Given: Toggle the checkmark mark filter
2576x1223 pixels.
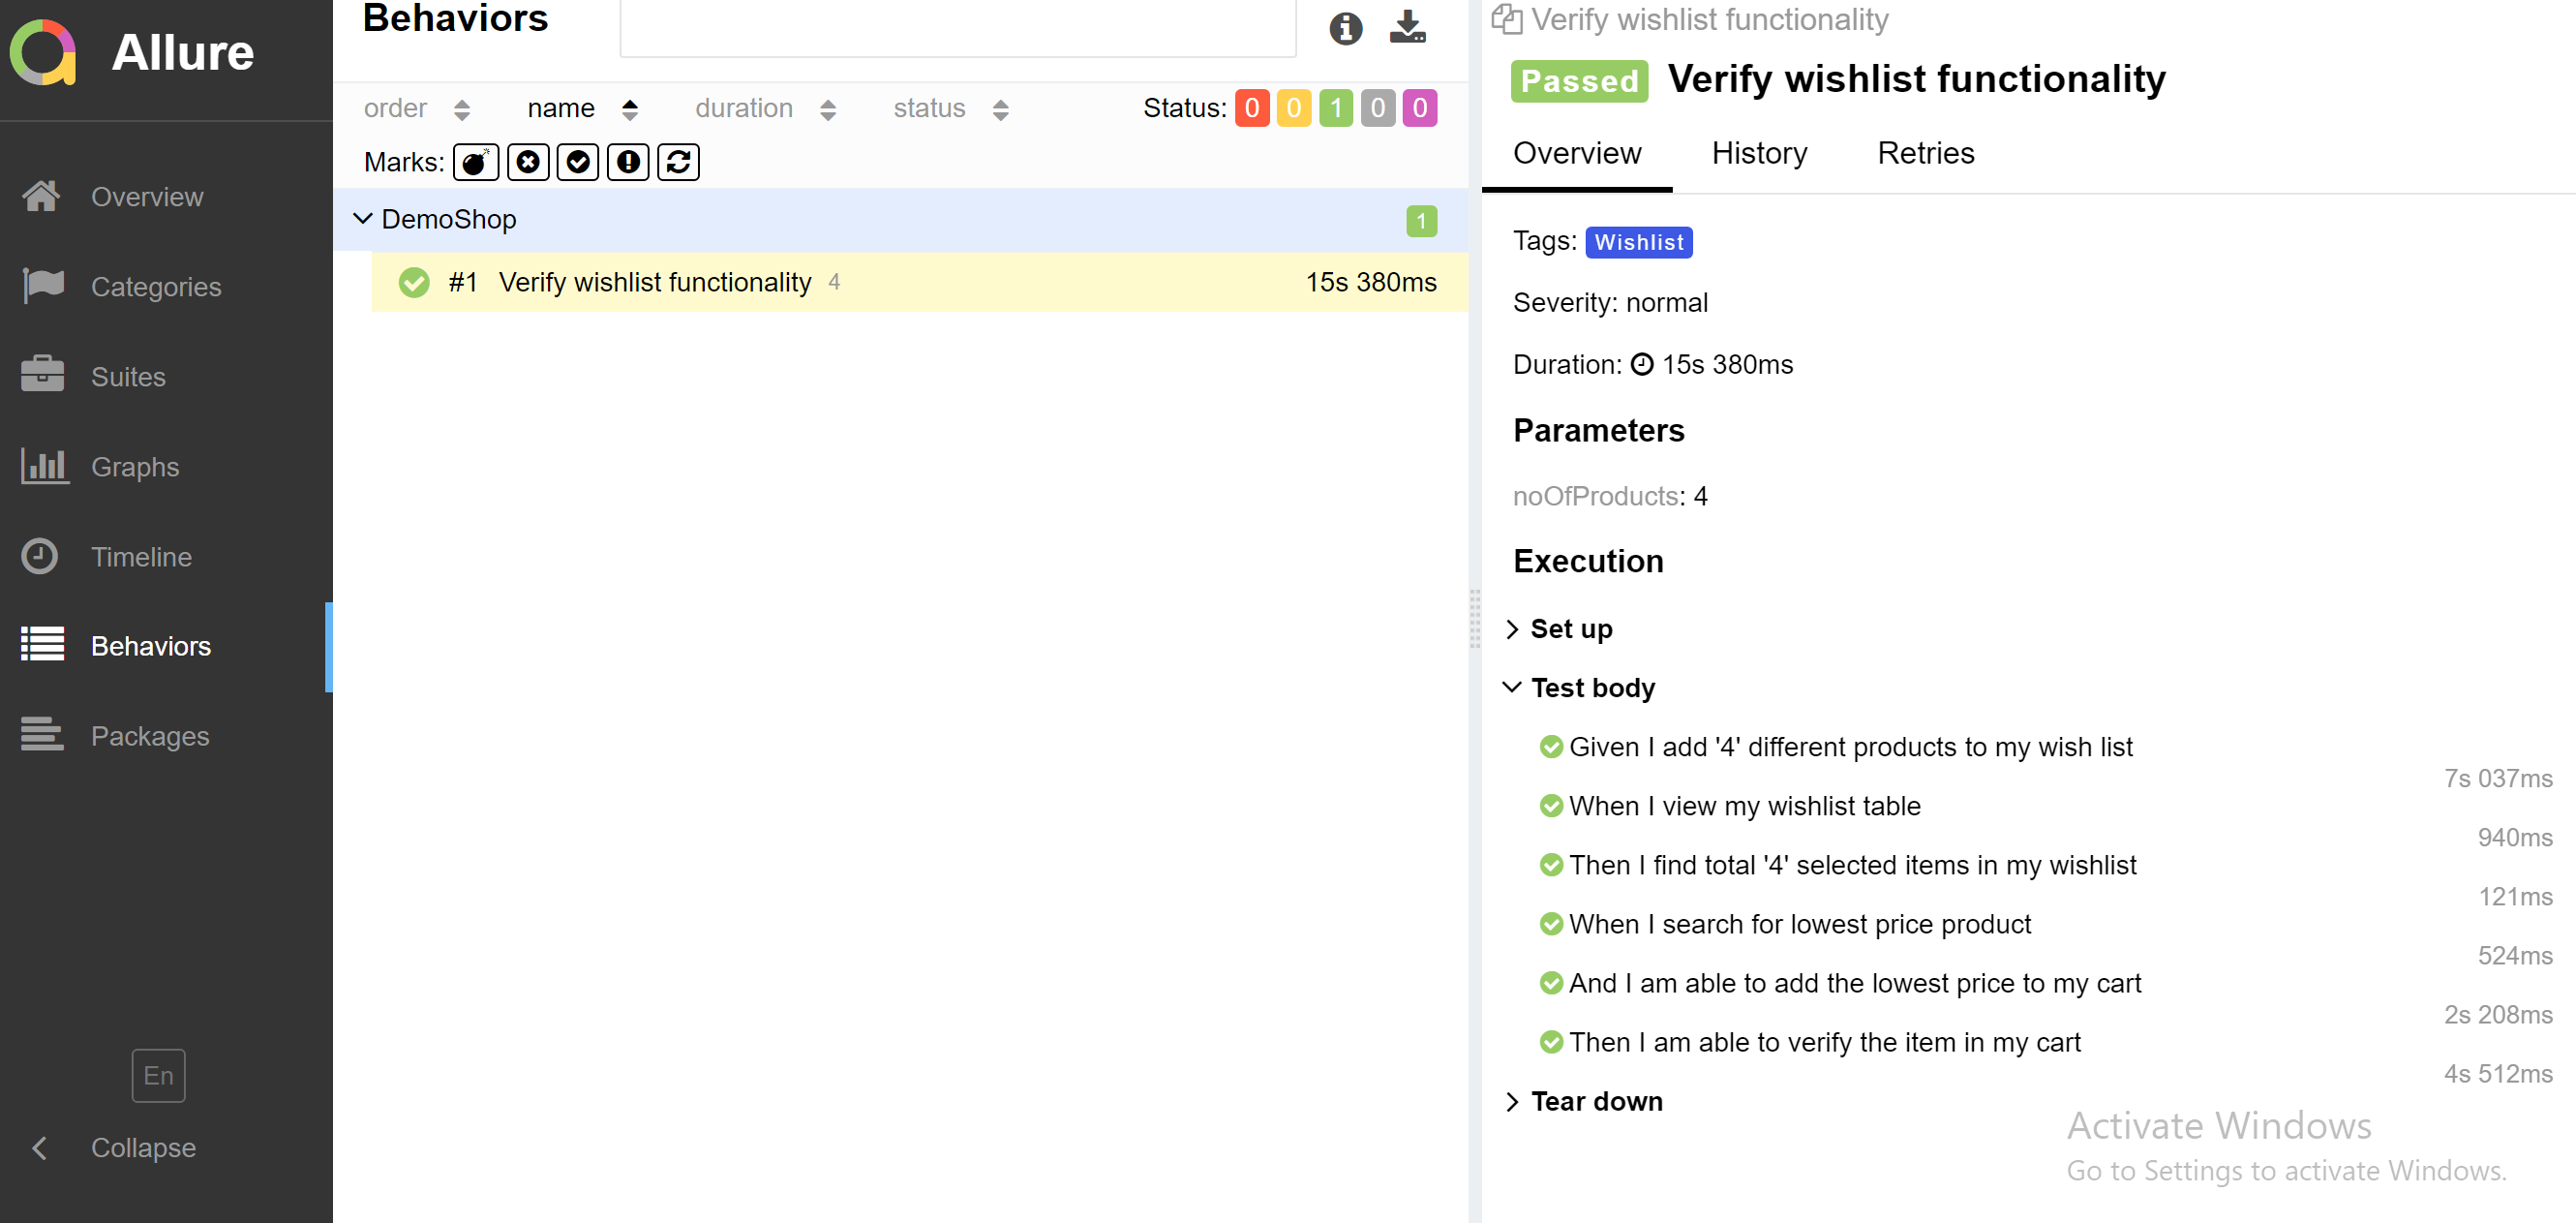Looking at the screenshot, I should coord(578,161).
